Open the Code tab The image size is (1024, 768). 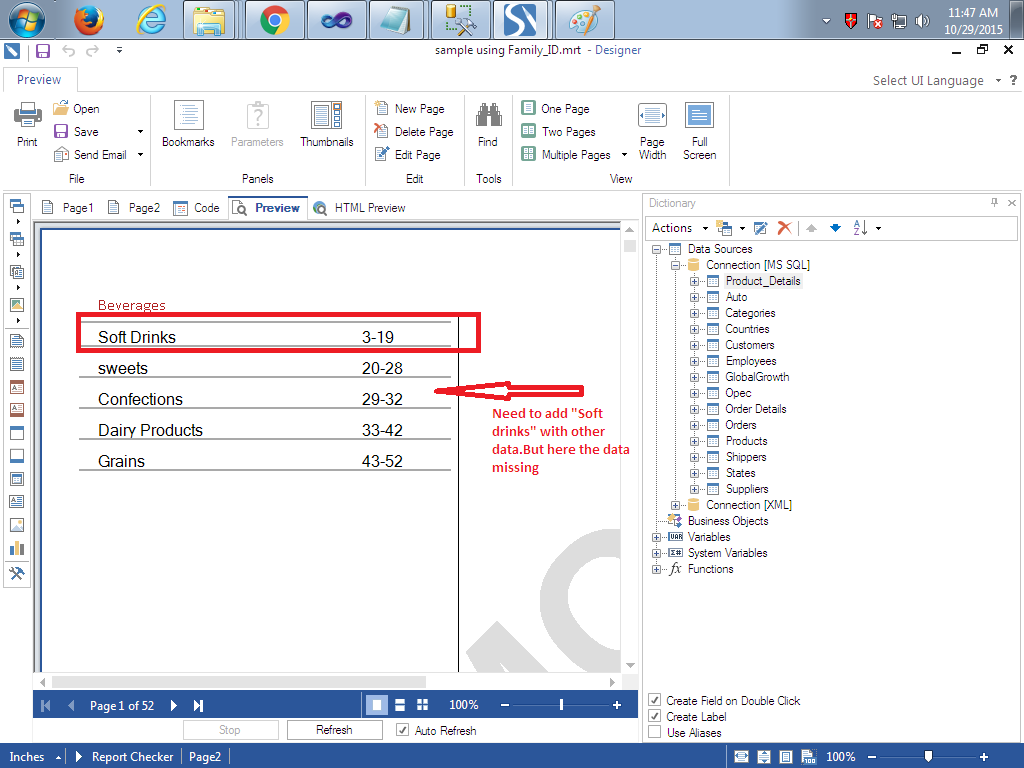coord(197,208)
